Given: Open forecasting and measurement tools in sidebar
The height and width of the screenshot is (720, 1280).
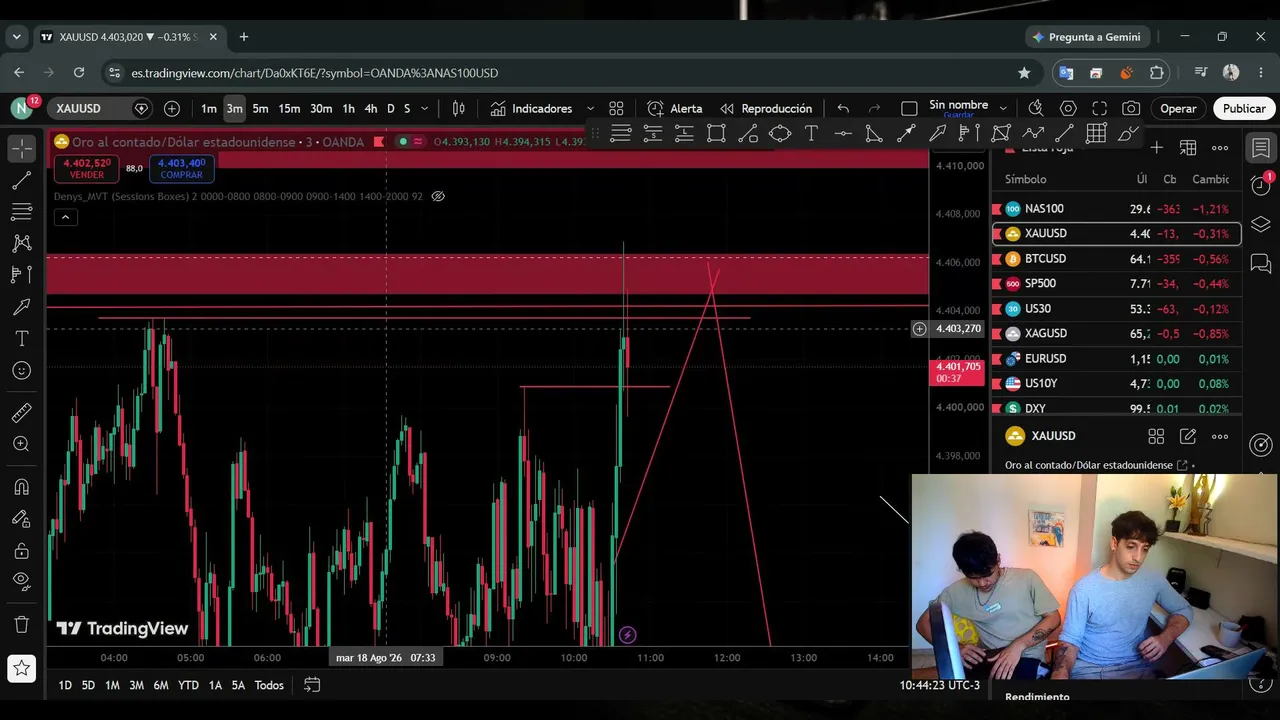Looking at the screenshot, I should (x=21, y=275).
